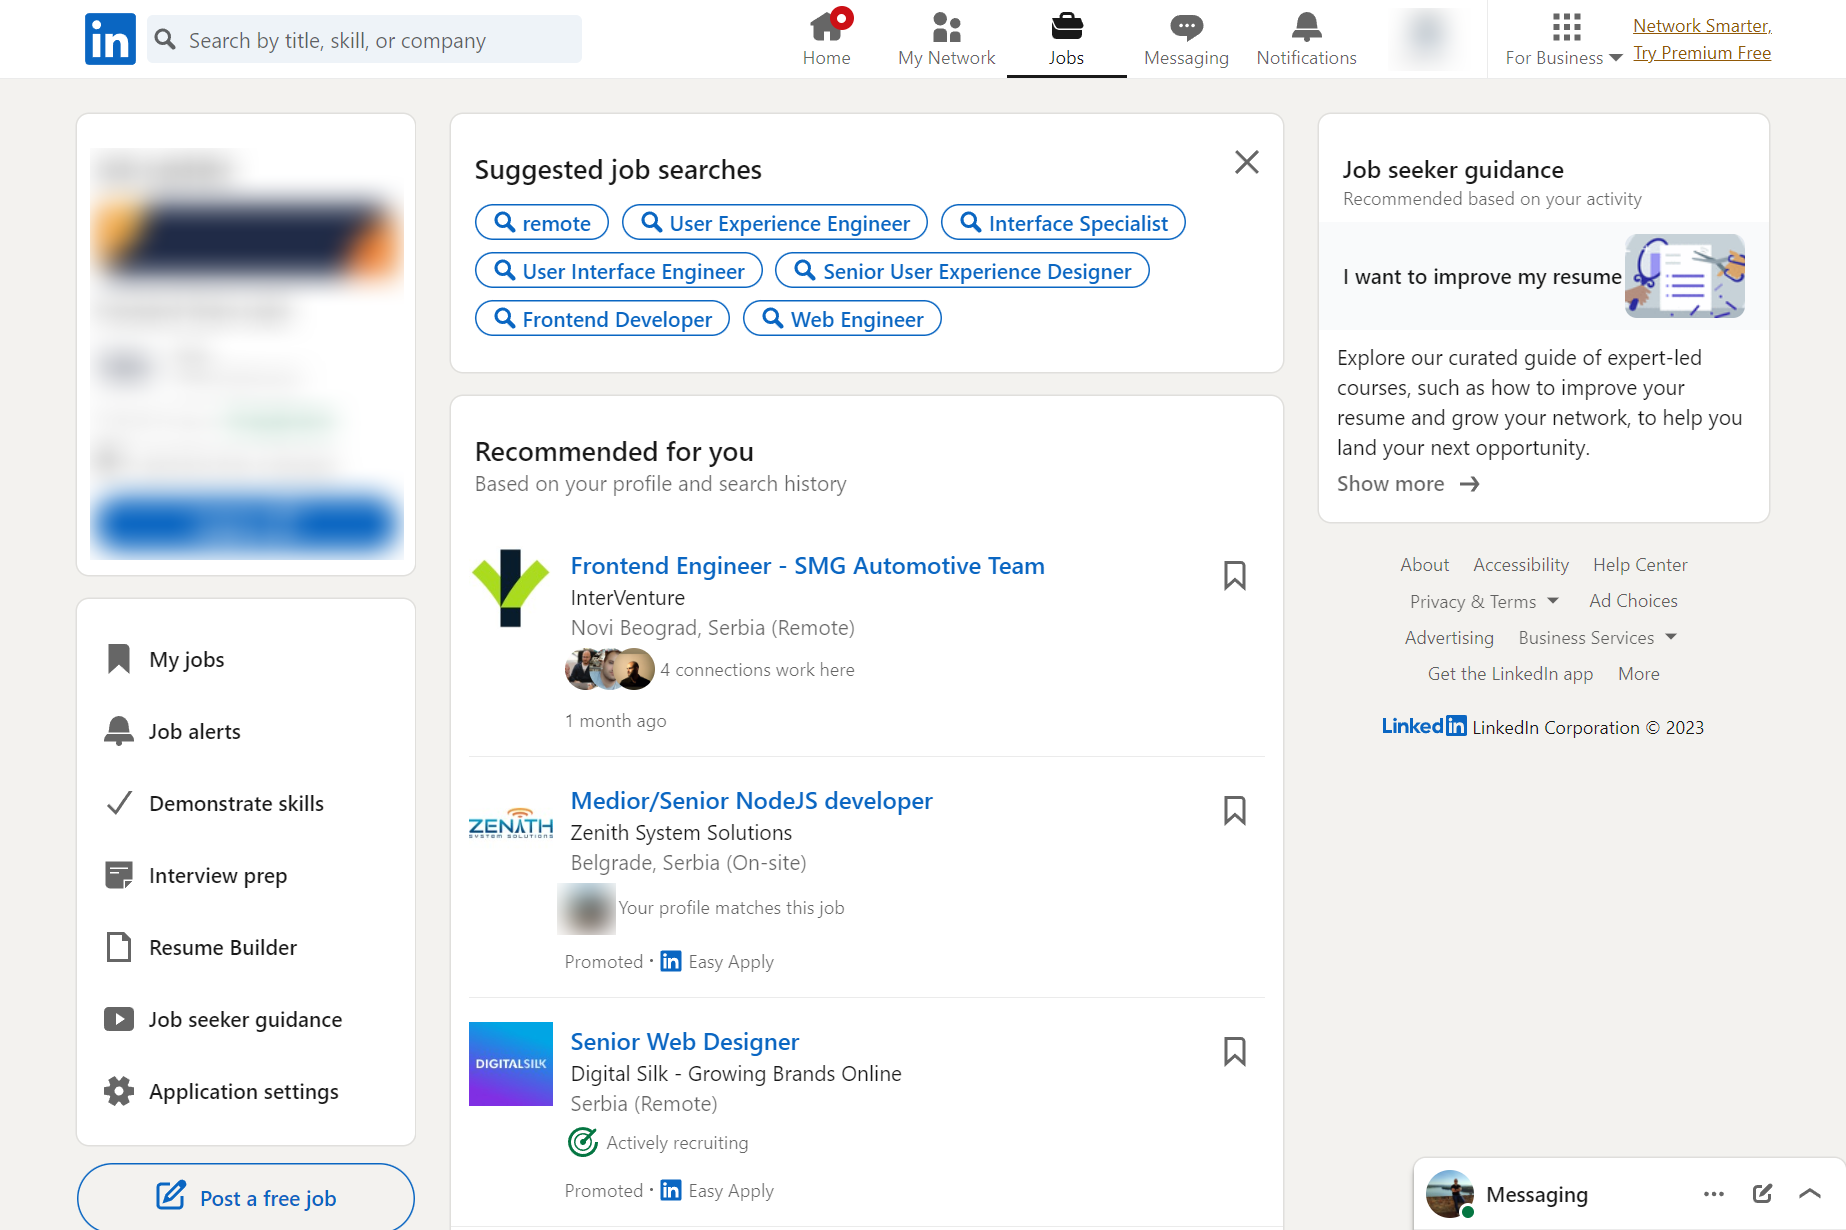Open the Advertising footer link
1846x1230 pixels.
click(x=1449, y=638)
